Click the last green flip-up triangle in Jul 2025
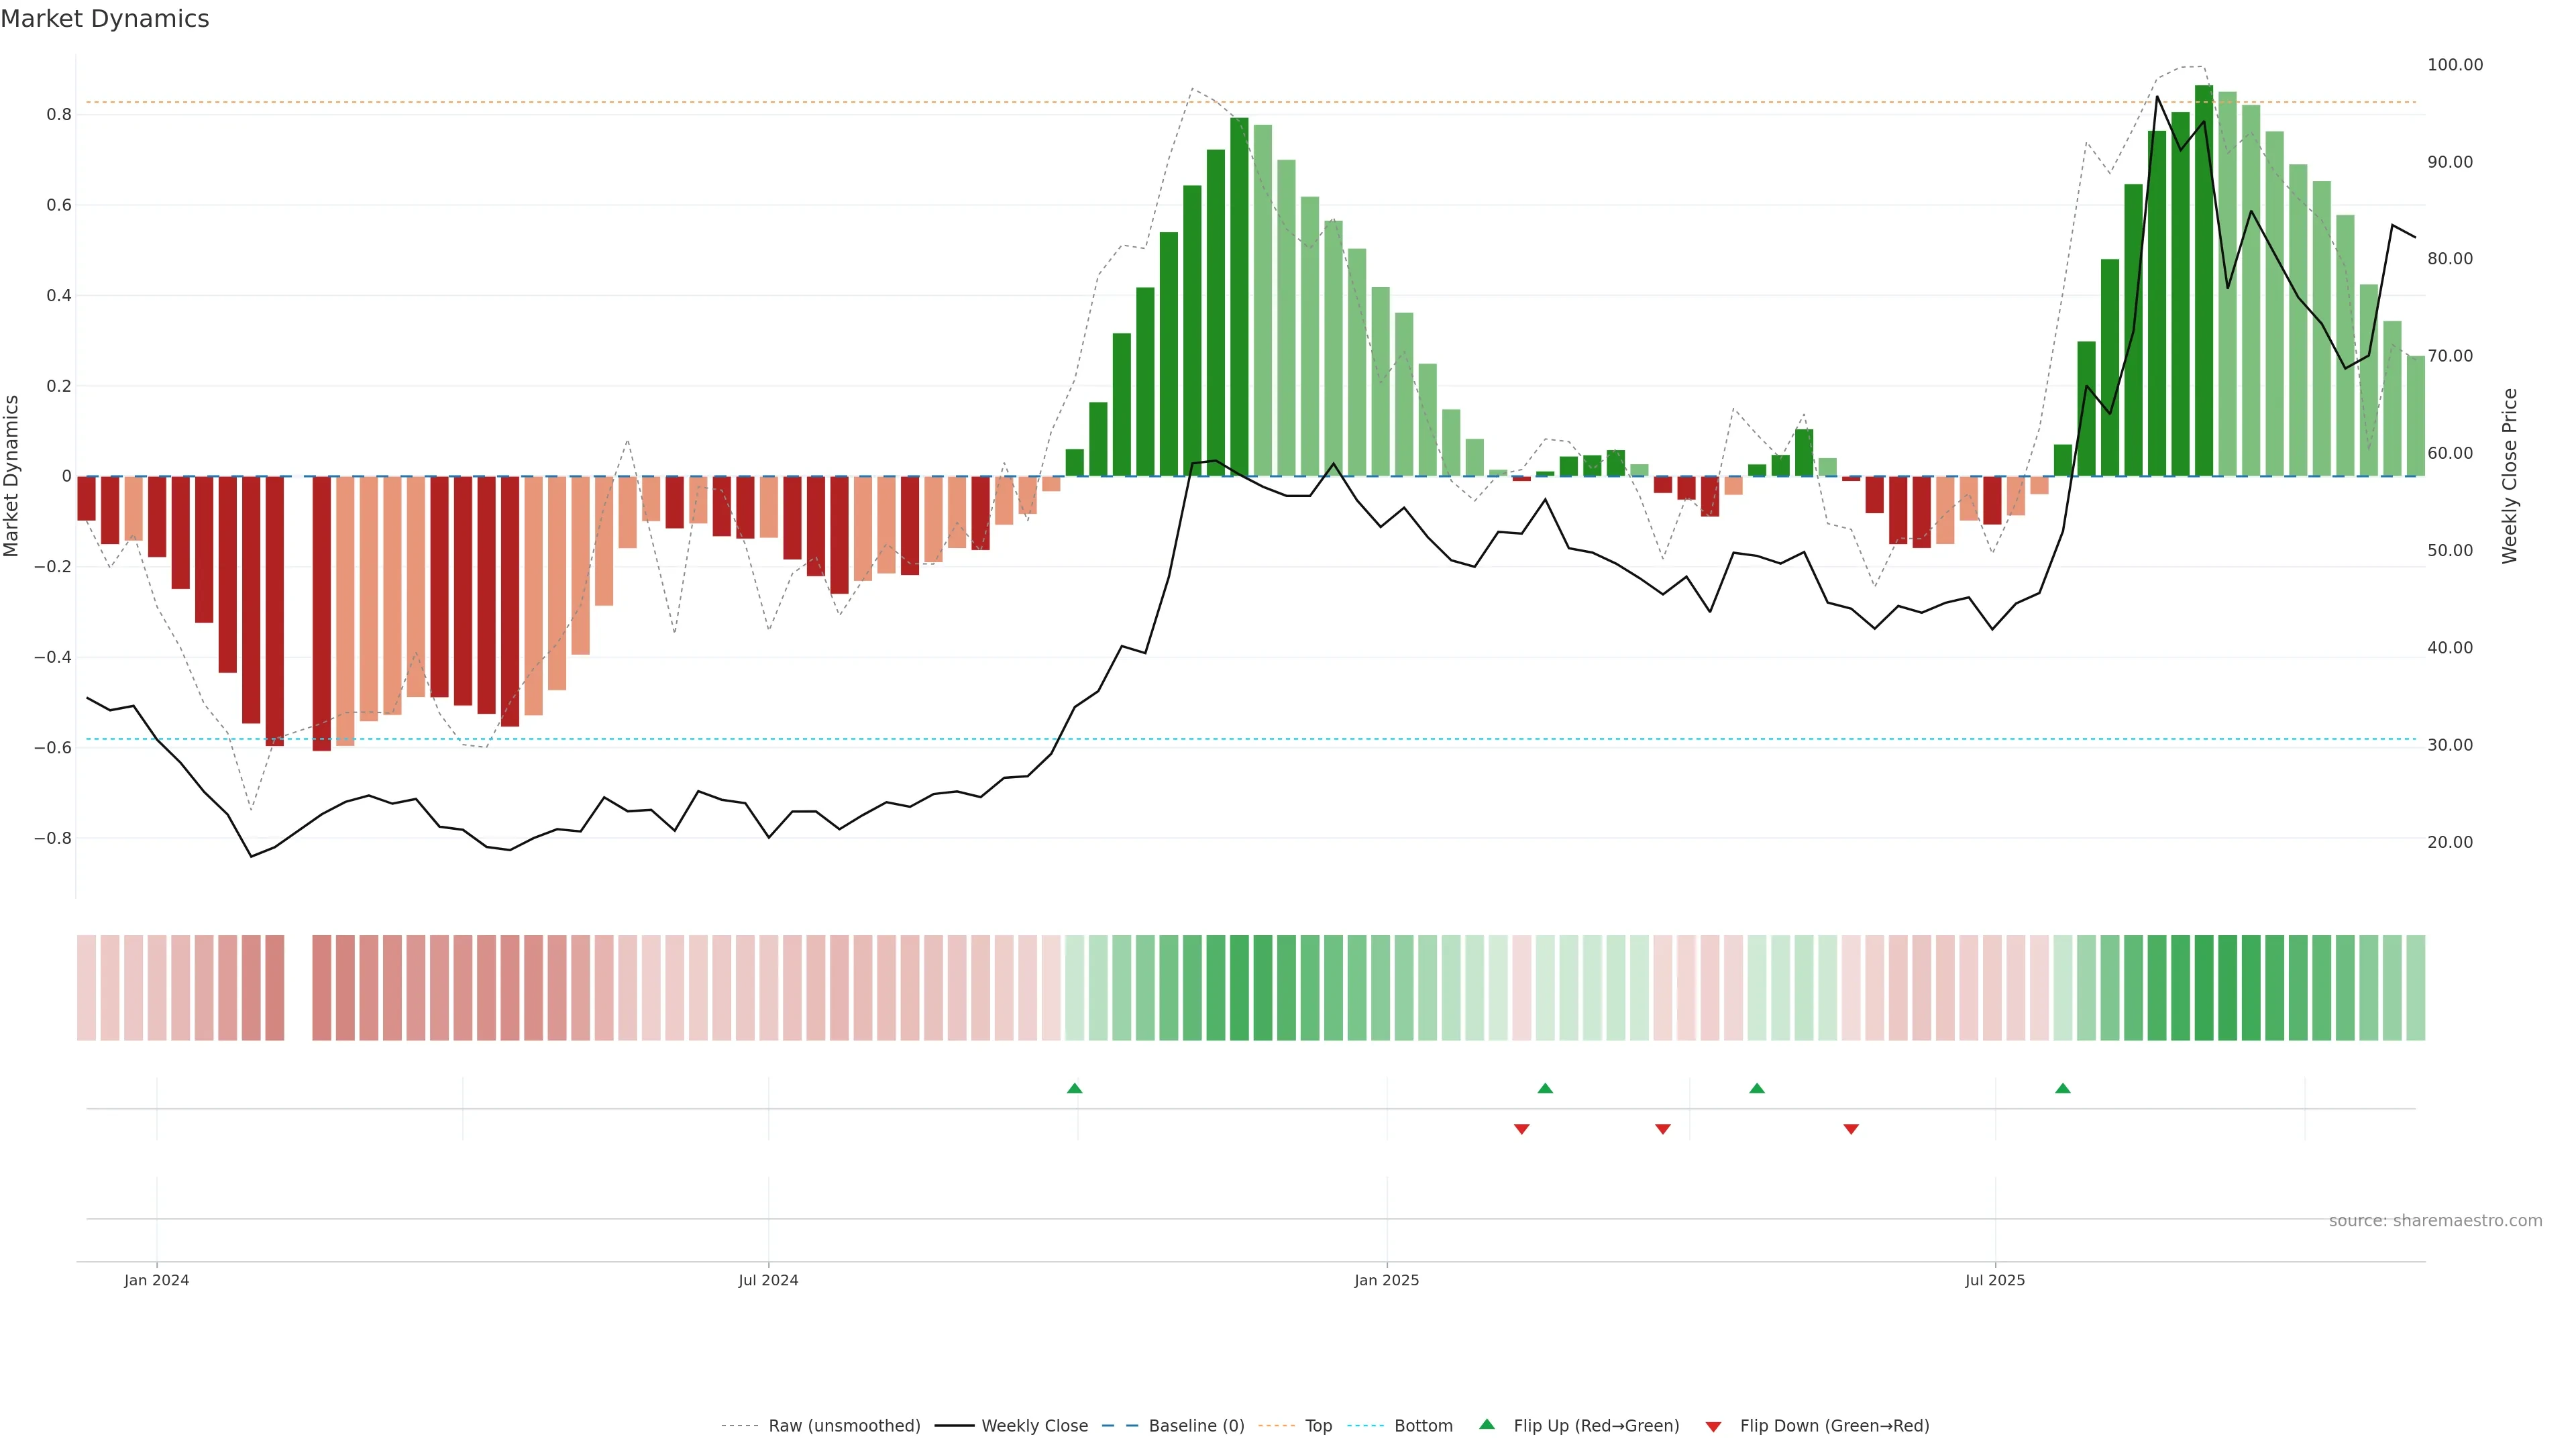Viewport: 2576px width, 1449px height. coord(2062,1088)
